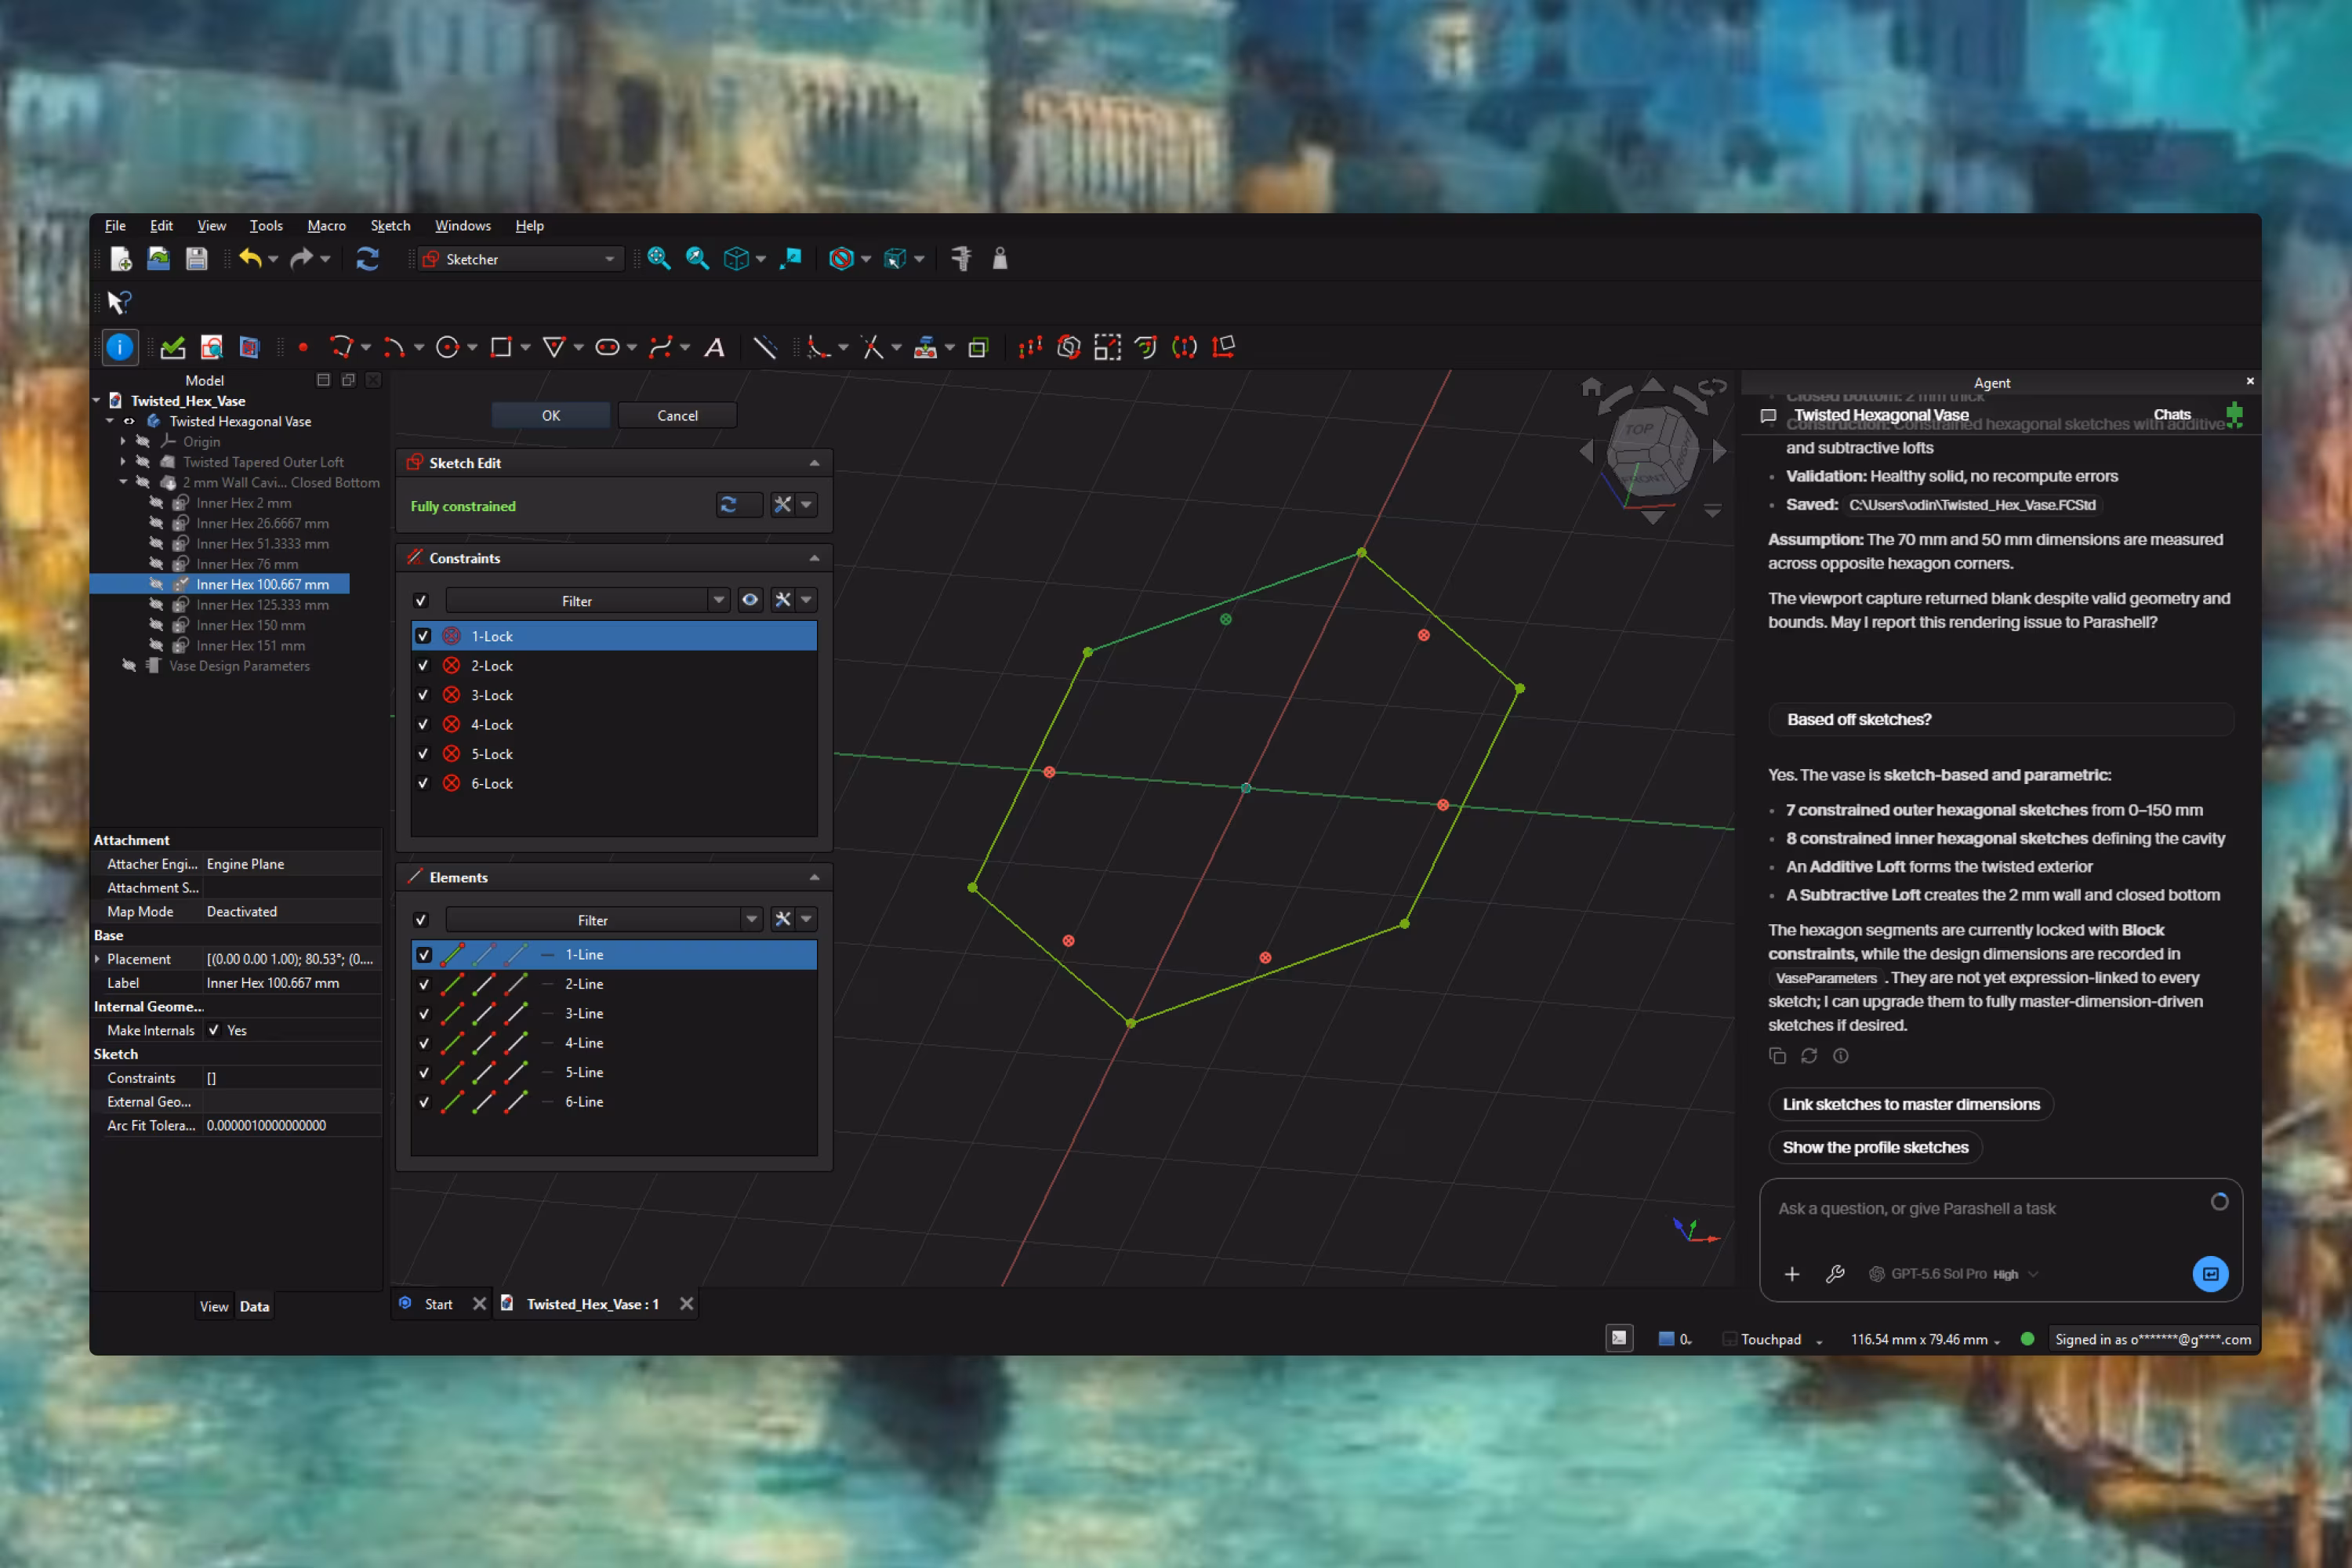Select the Trim edge tool
The height and width of the screenshot is (1568, 2352).
tap(872, 347)
